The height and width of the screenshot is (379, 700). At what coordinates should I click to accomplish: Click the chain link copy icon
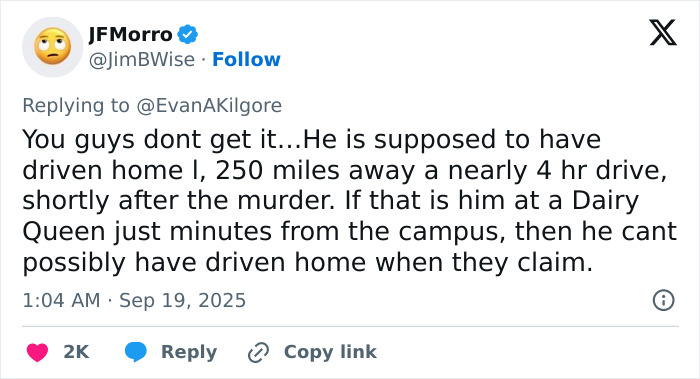258,352
